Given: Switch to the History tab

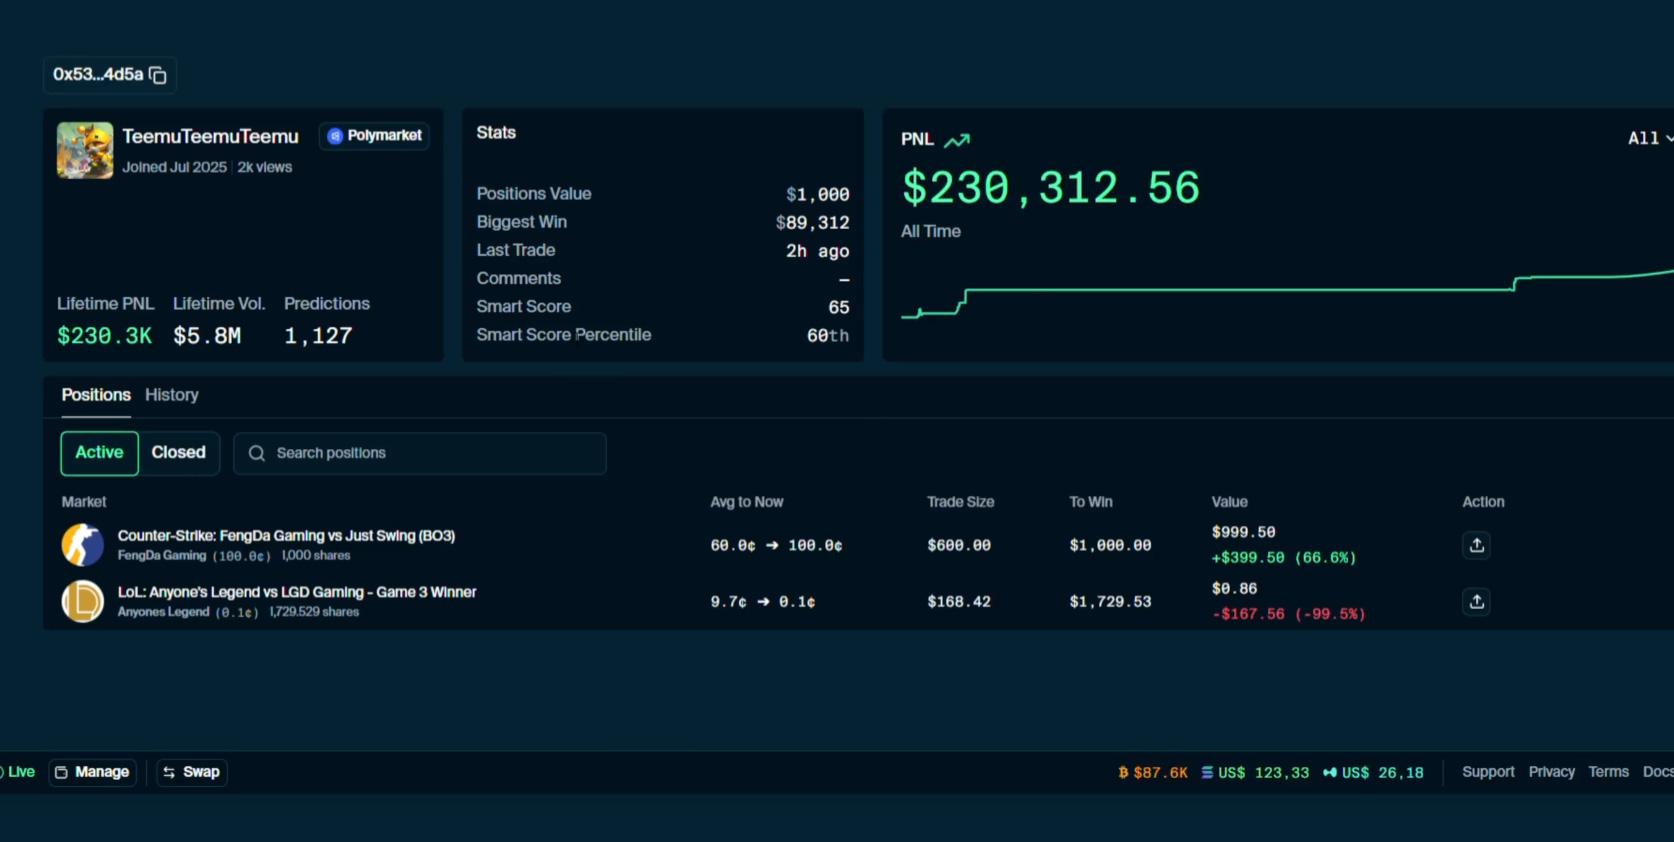Looking at the screenshot, I should click(x=172, y=395).
